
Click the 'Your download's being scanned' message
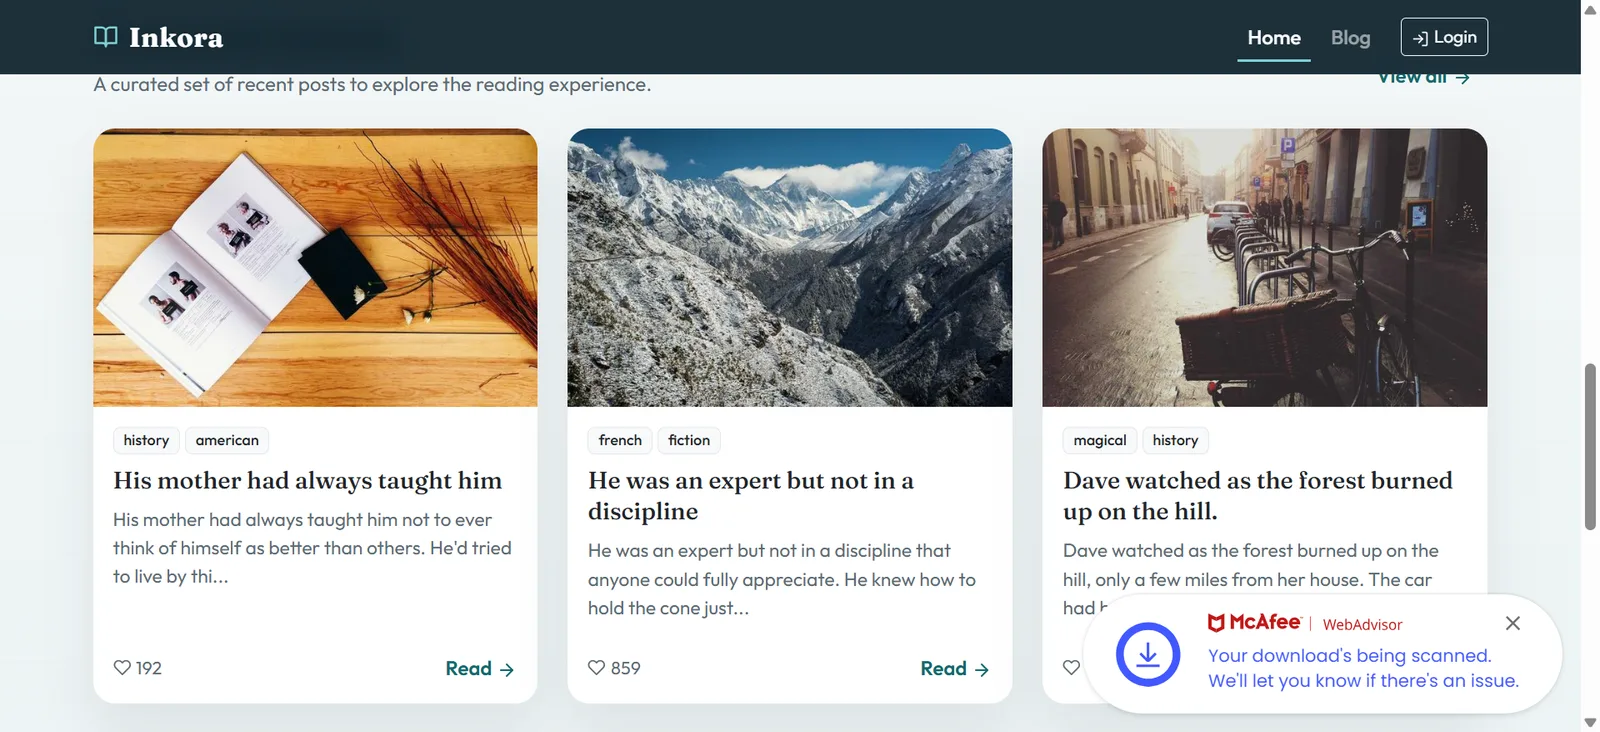tap(1363, 668)
